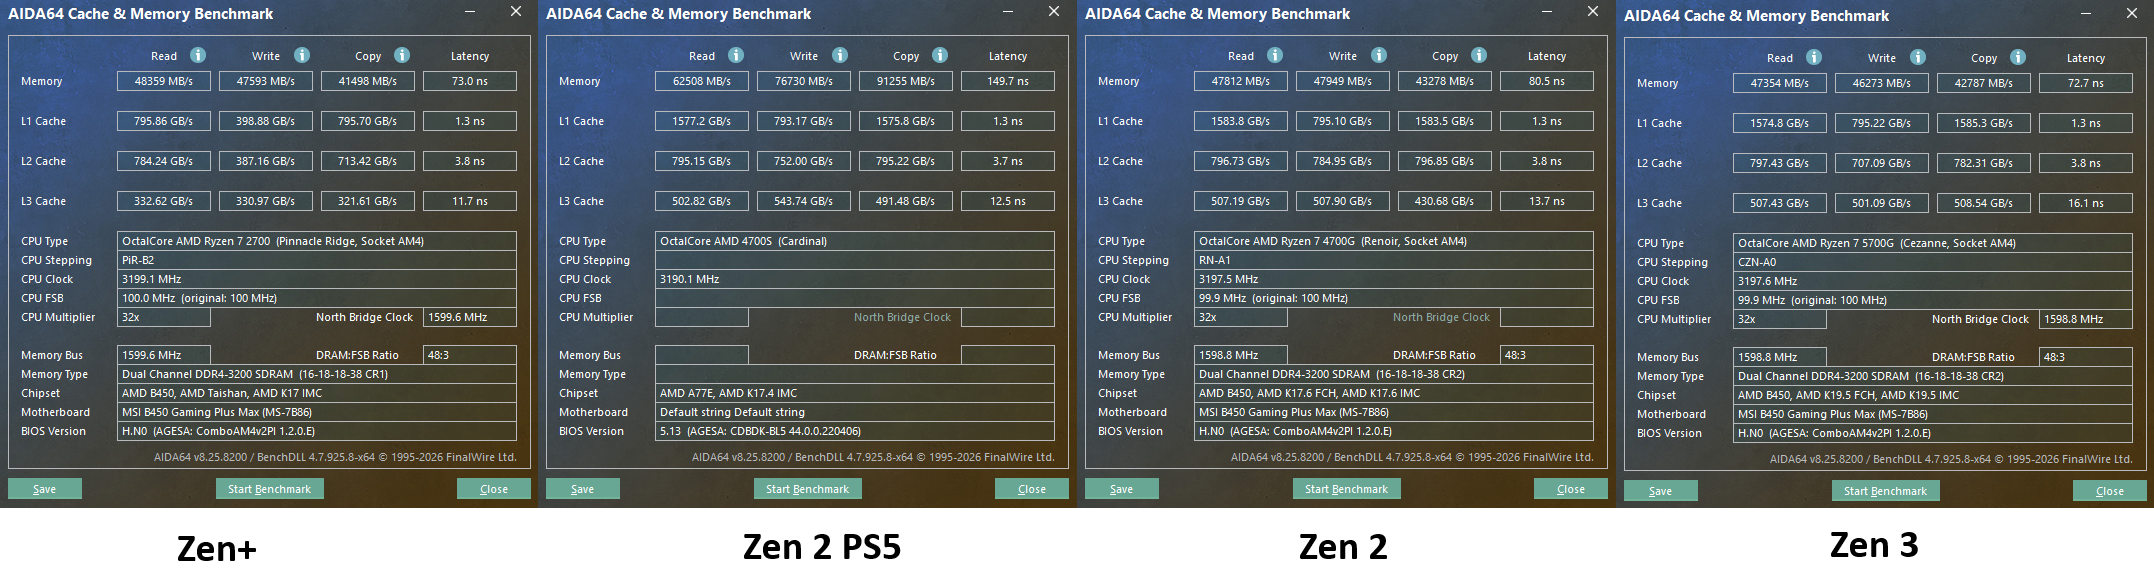
Task: Click Read info icon in Zen+ window
Action: click(x=198, y=55)
